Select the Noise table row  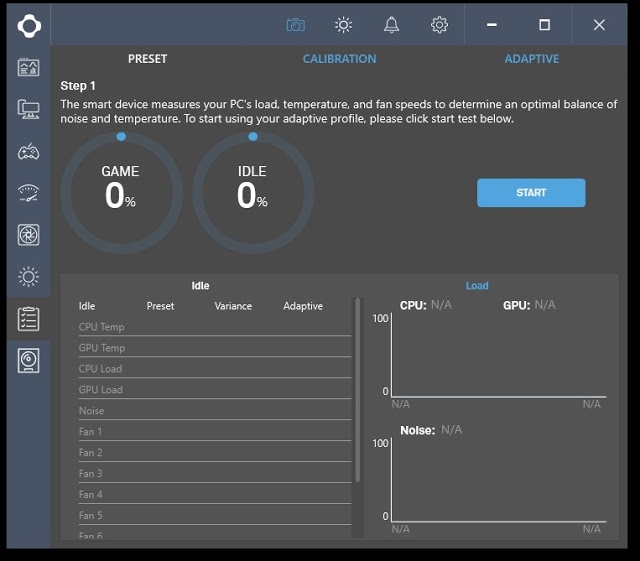[215, 411]
